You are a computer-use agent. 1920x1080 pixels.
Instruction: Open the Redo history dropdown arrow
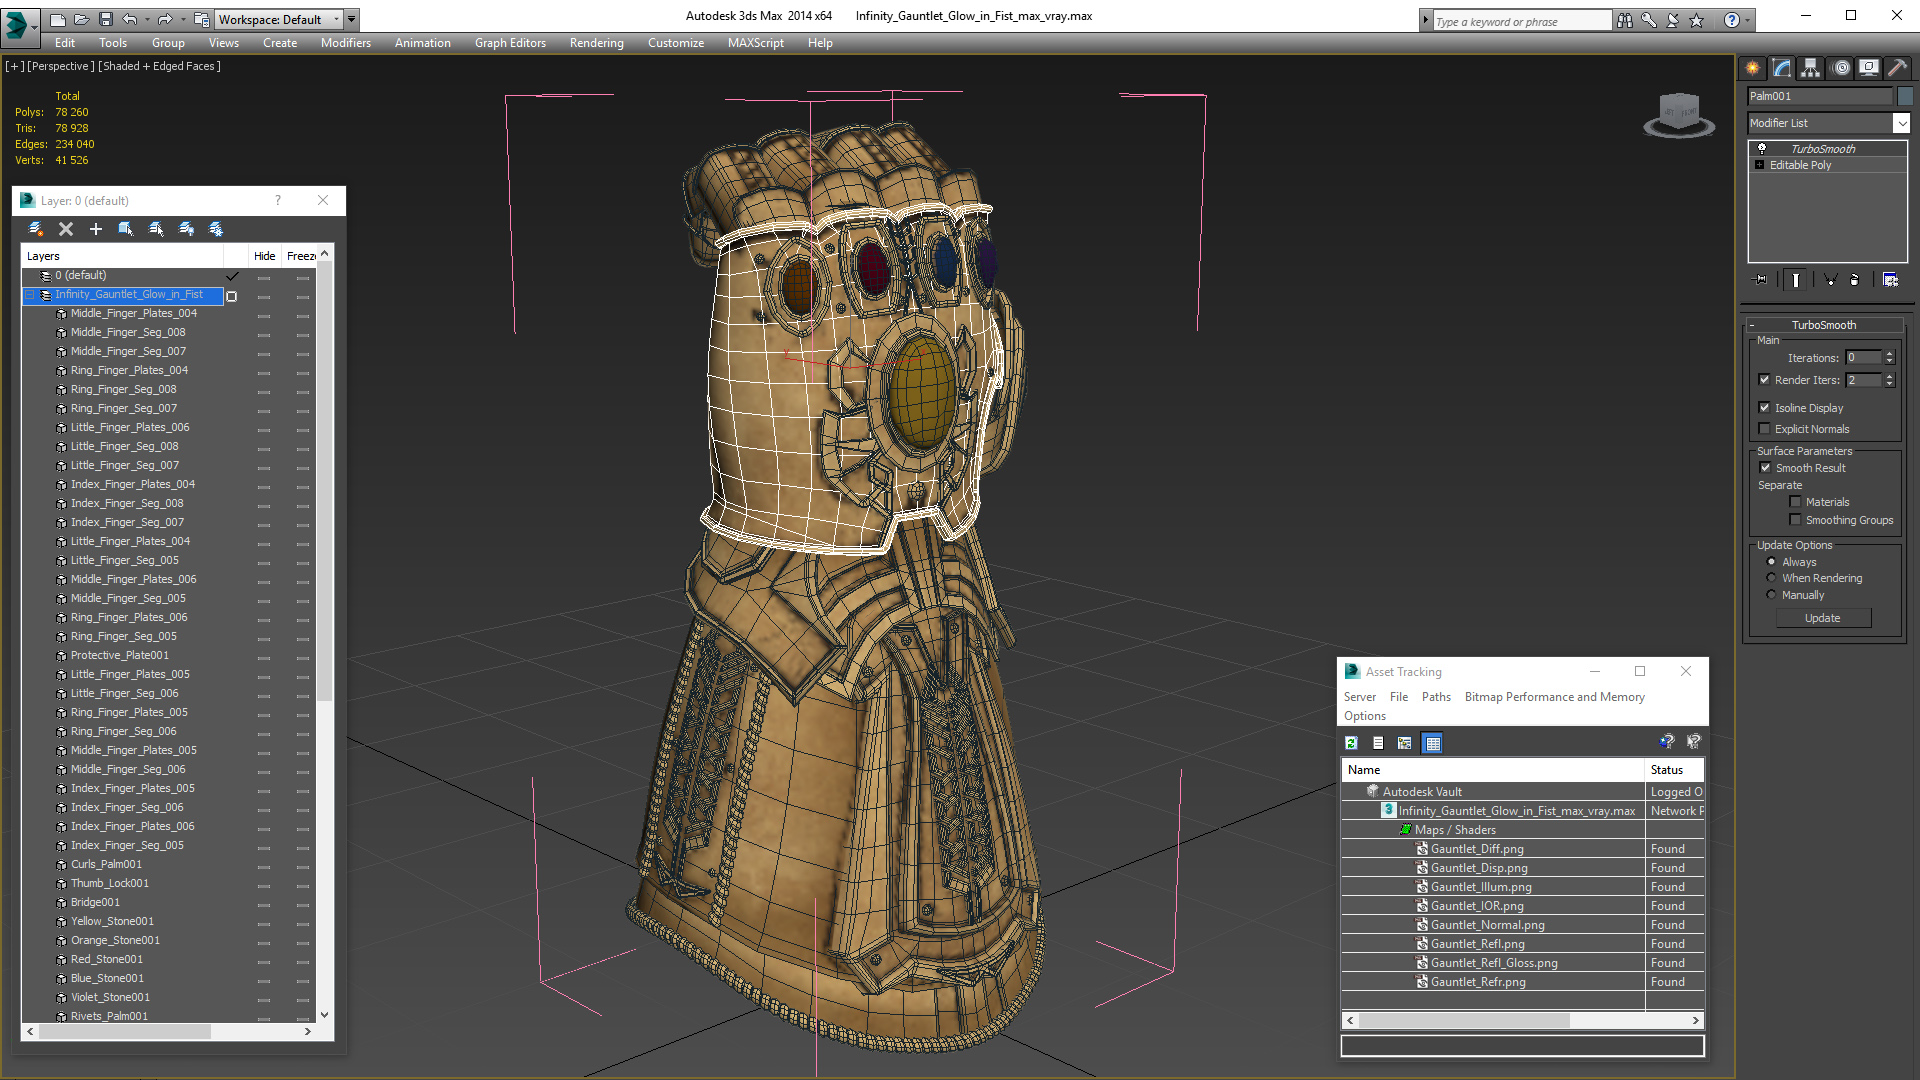pos(182,20)
